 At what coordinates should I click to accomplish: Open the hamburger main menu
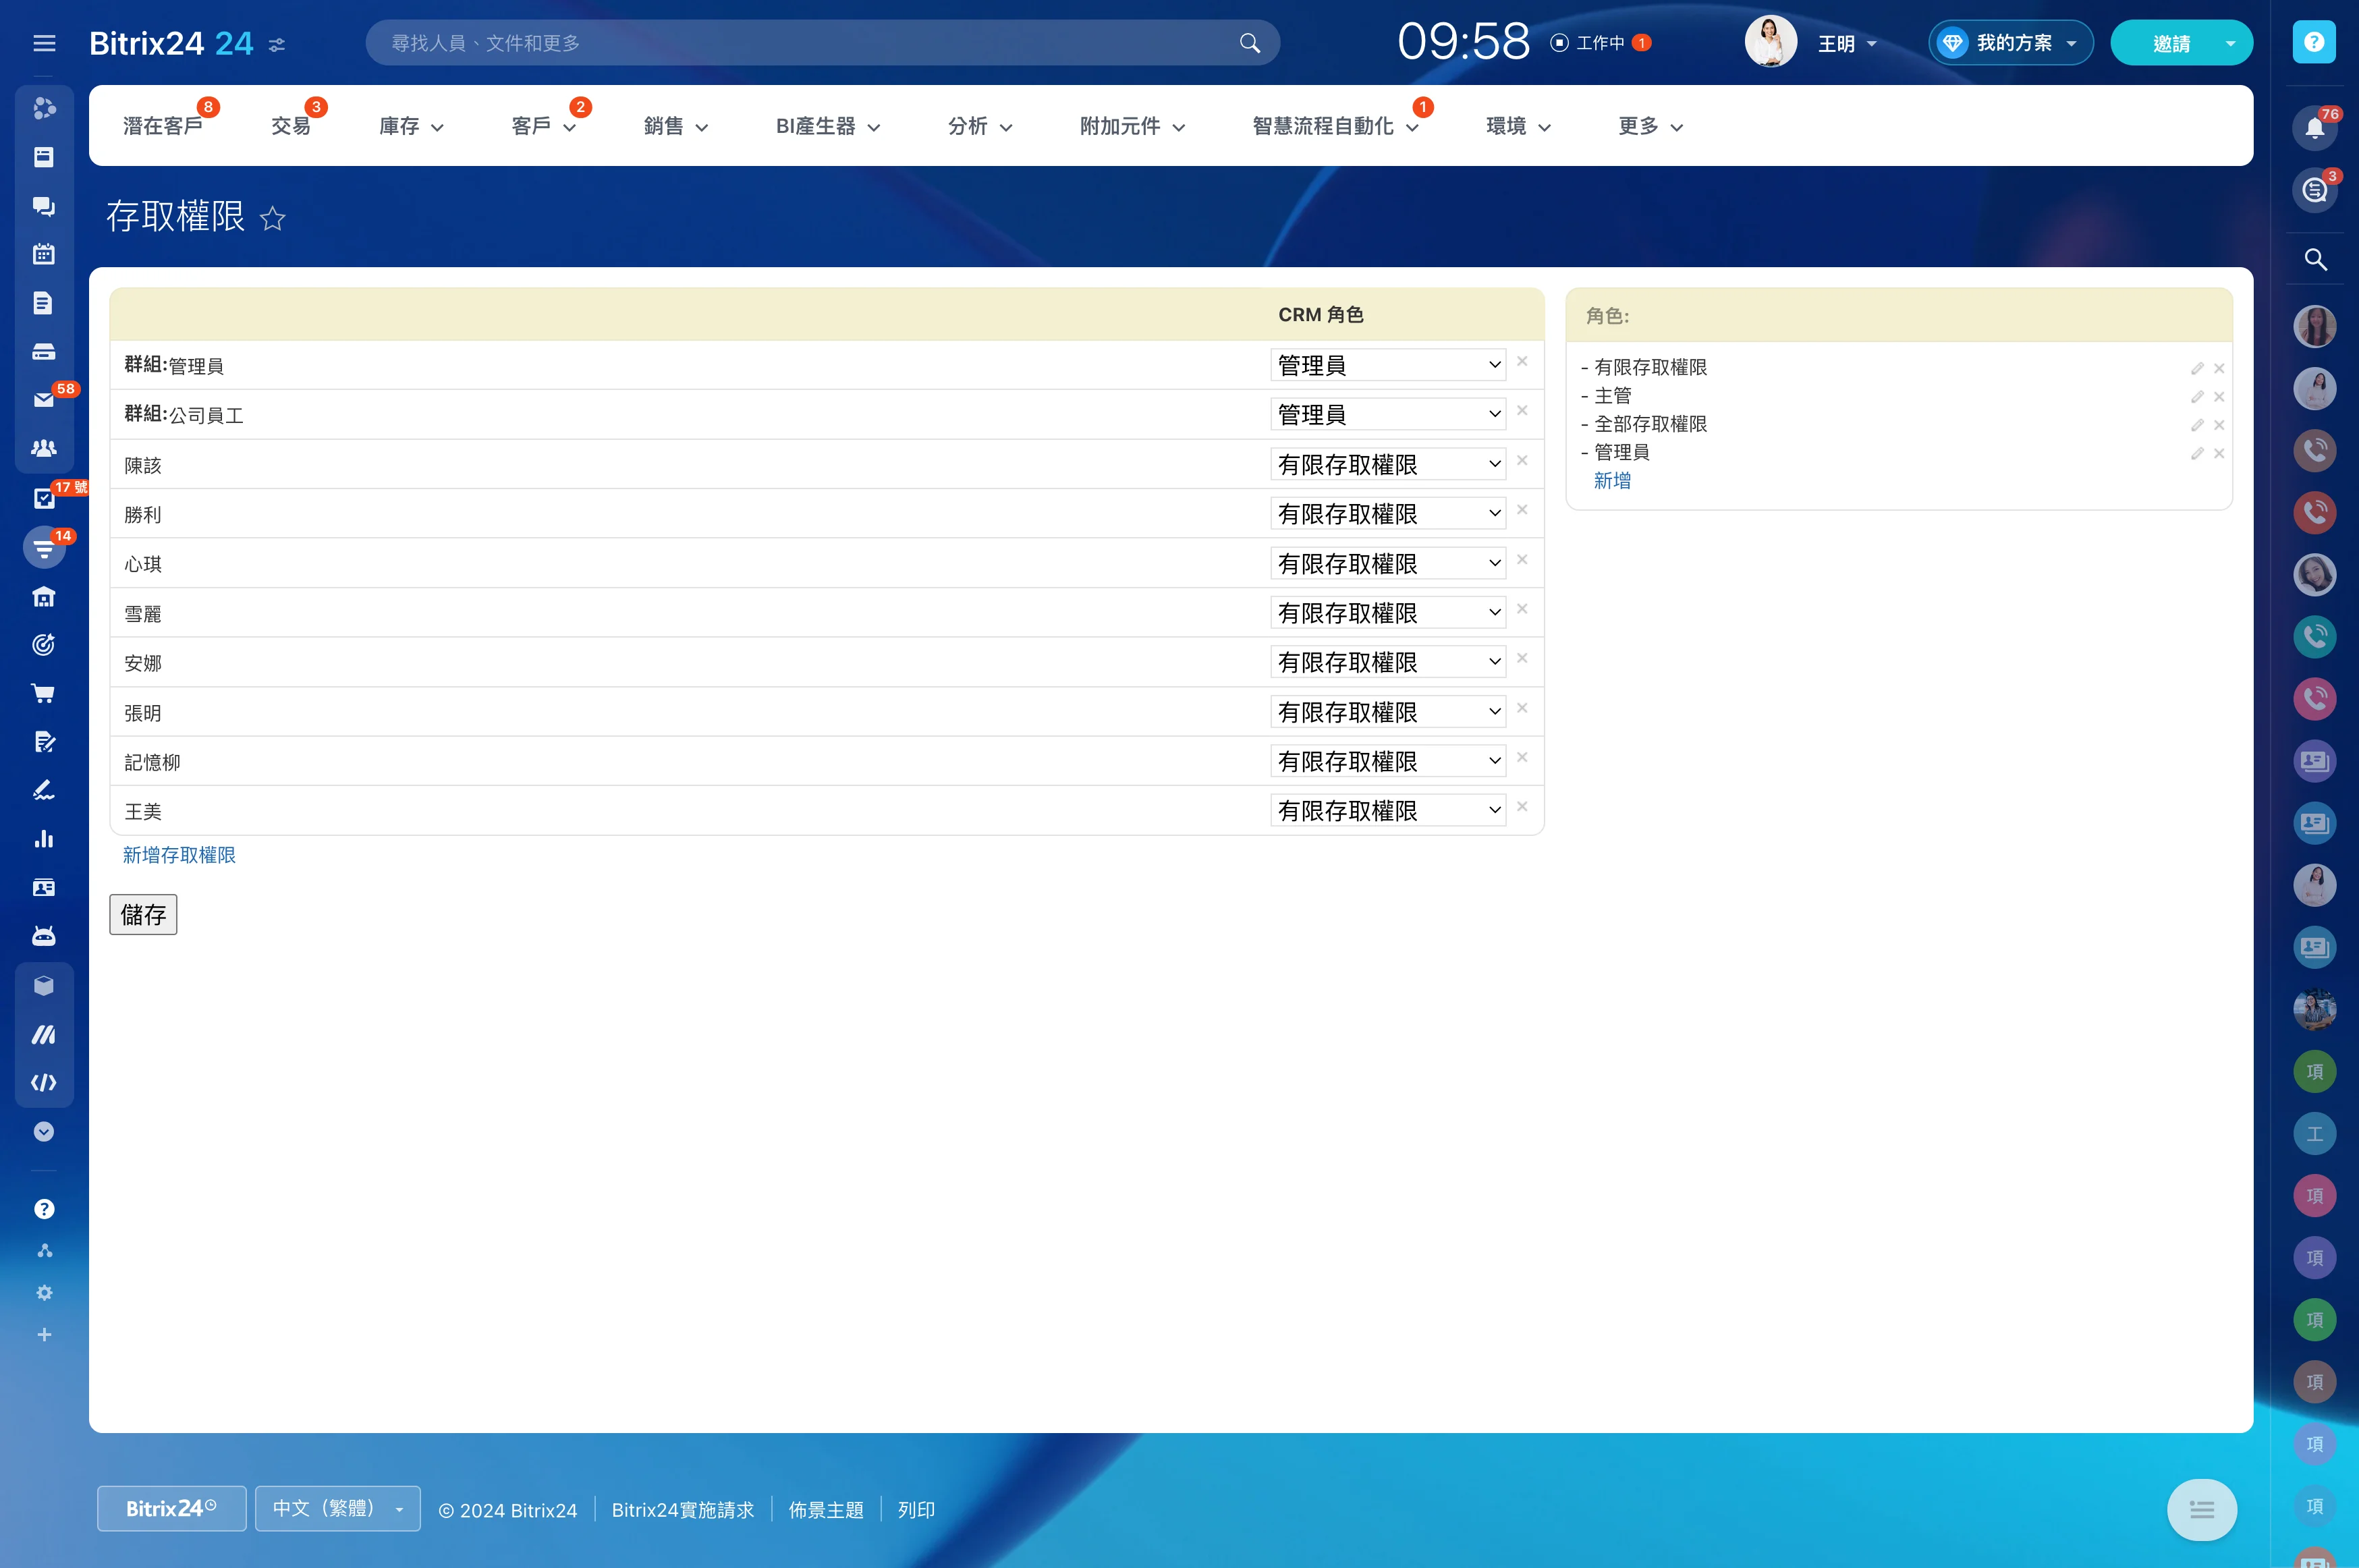pyautogui.click(x=44, y=43)
